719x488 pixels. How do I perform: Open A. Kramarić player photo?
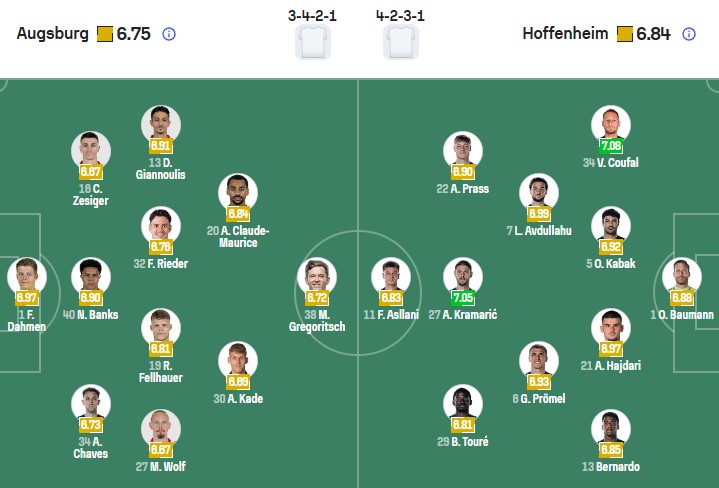coord(461,274)
